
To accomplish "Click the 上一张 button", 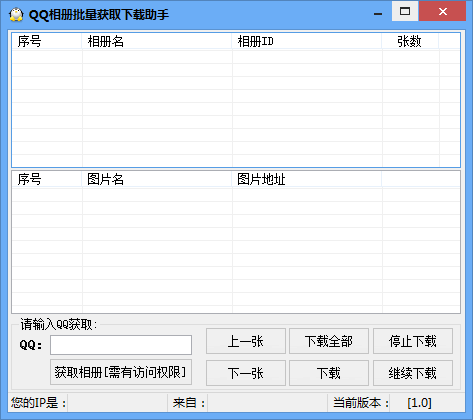I will (246, 341).
